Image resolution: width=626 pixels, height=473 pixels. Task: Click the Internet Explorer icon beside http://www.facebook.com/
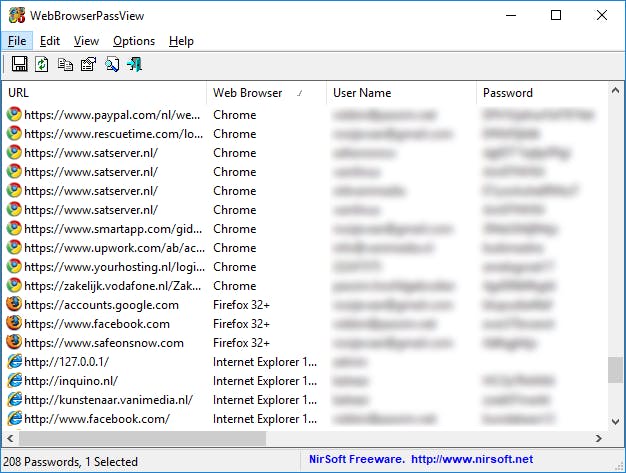pos(14,419)
